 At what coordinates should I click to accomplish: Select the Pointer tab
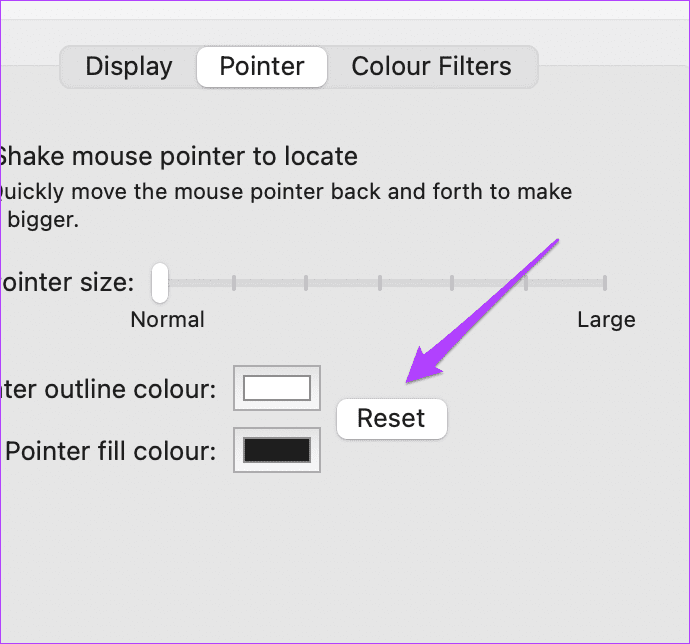(x=262, y=67)
